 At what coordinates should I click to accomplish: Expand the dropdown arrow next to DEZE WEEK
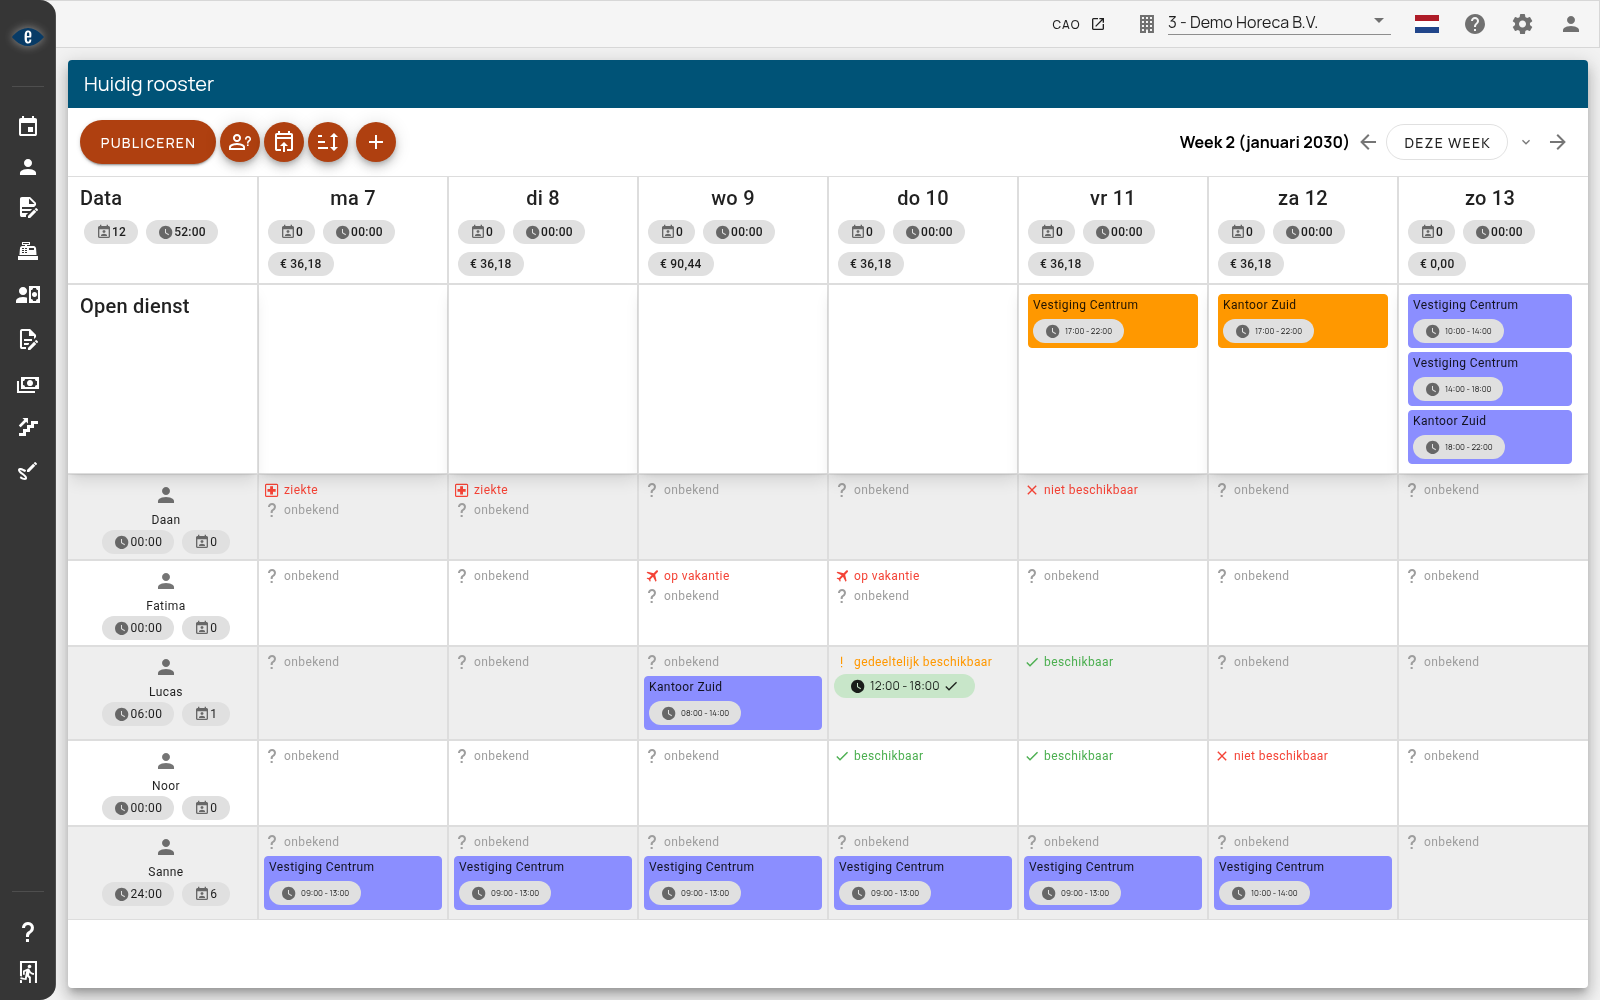[1526, 142]
